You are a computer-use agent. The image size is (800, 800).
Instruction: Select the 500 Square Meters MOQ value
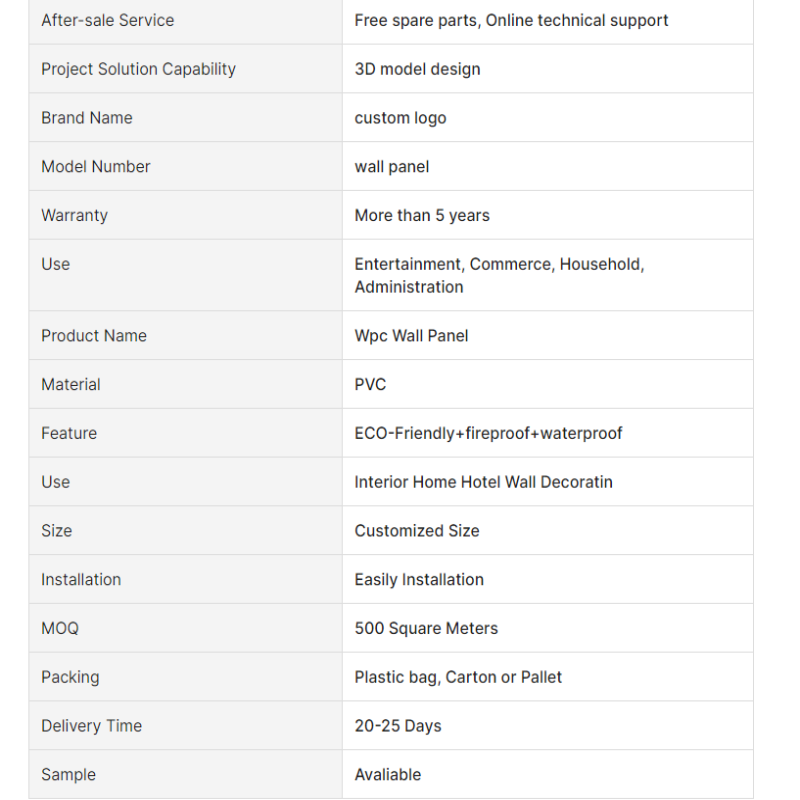tap(426, 628)
